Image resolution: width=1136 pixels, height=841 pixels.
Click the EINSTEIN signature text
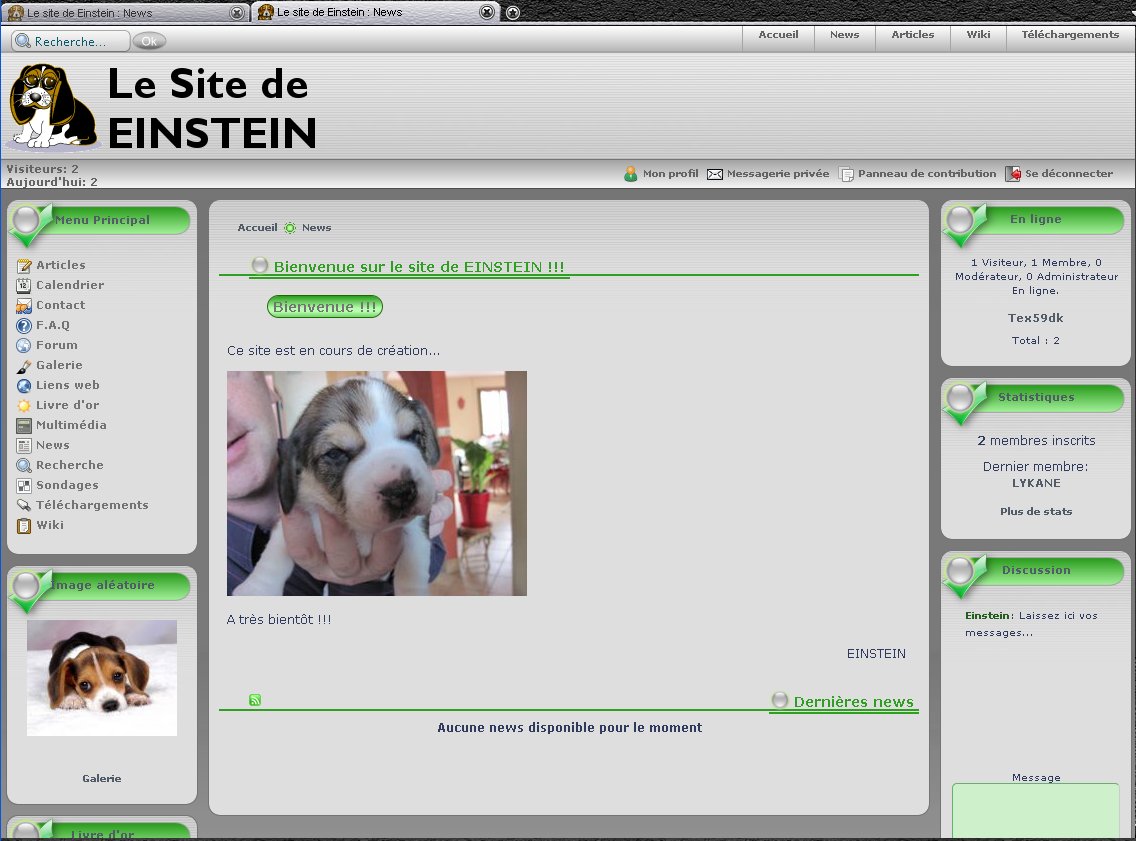(876, 654)
